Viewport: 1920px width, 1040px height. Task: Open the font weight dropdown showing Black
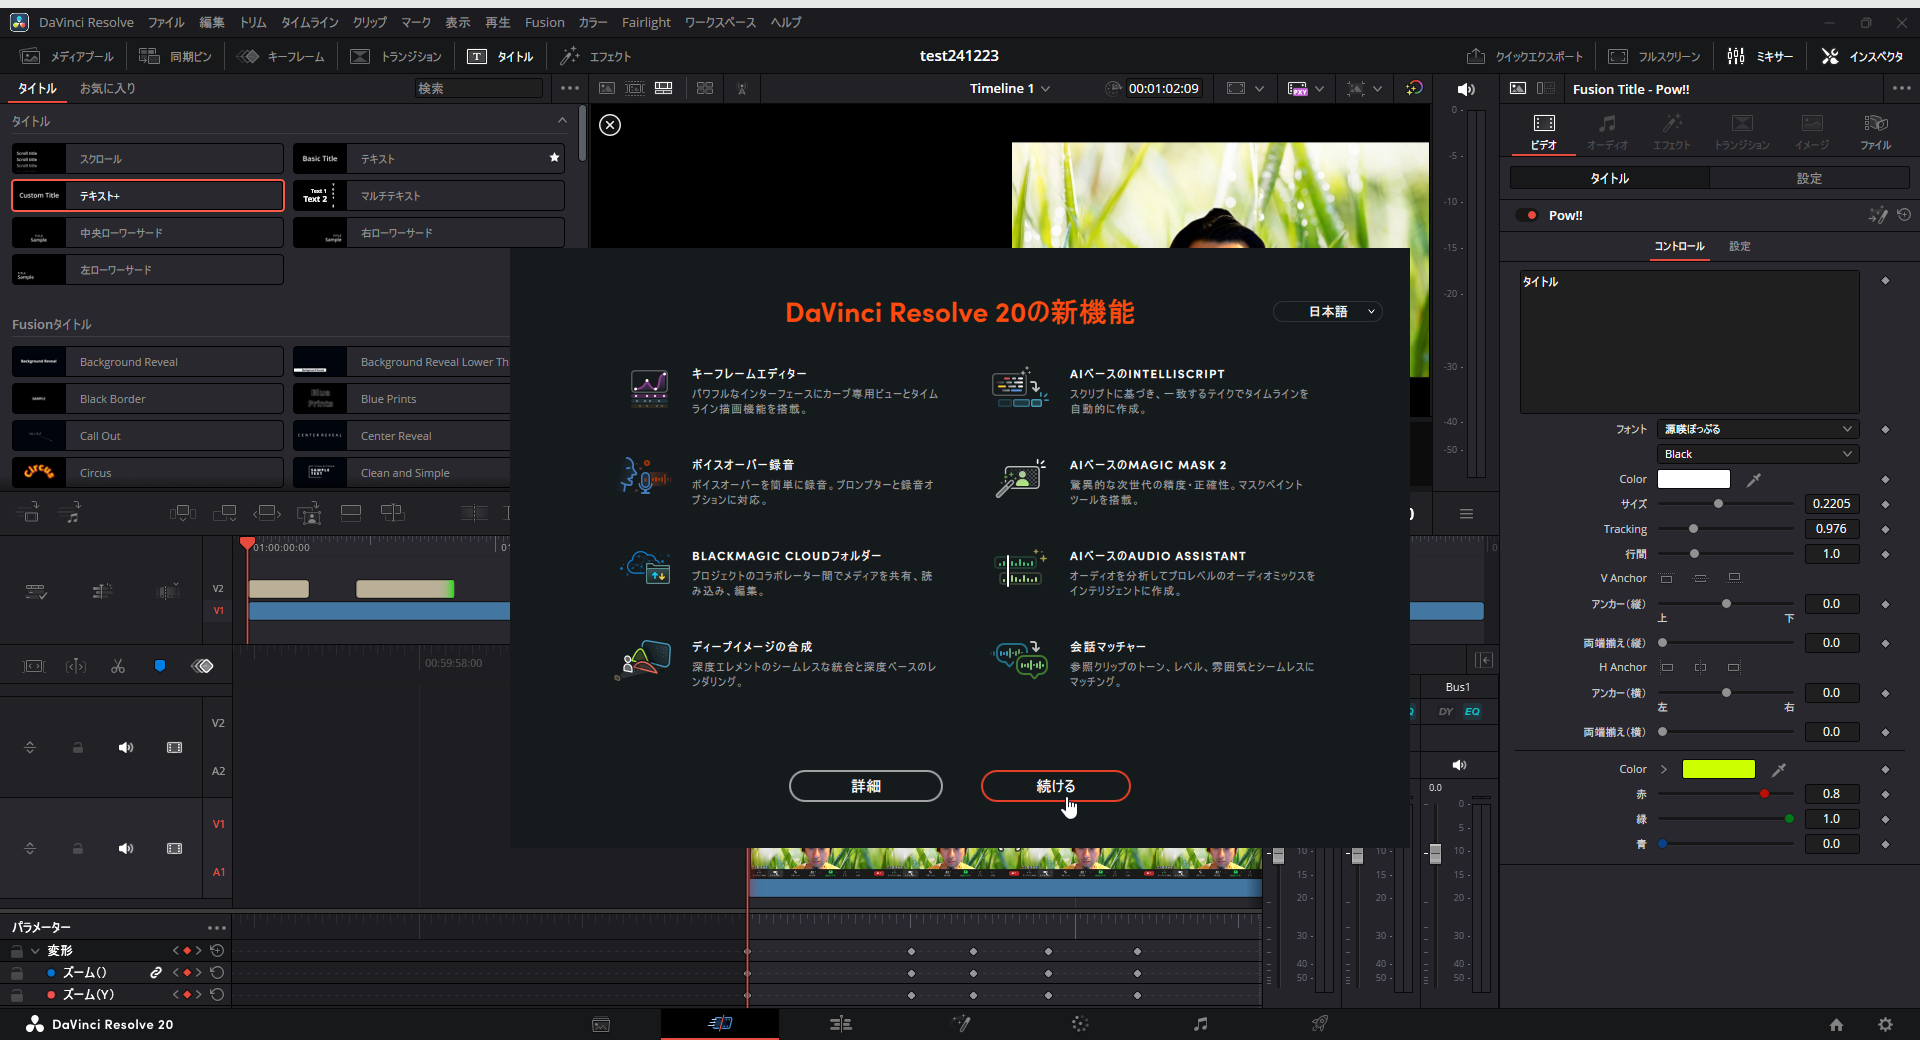tap(1757, 453)
